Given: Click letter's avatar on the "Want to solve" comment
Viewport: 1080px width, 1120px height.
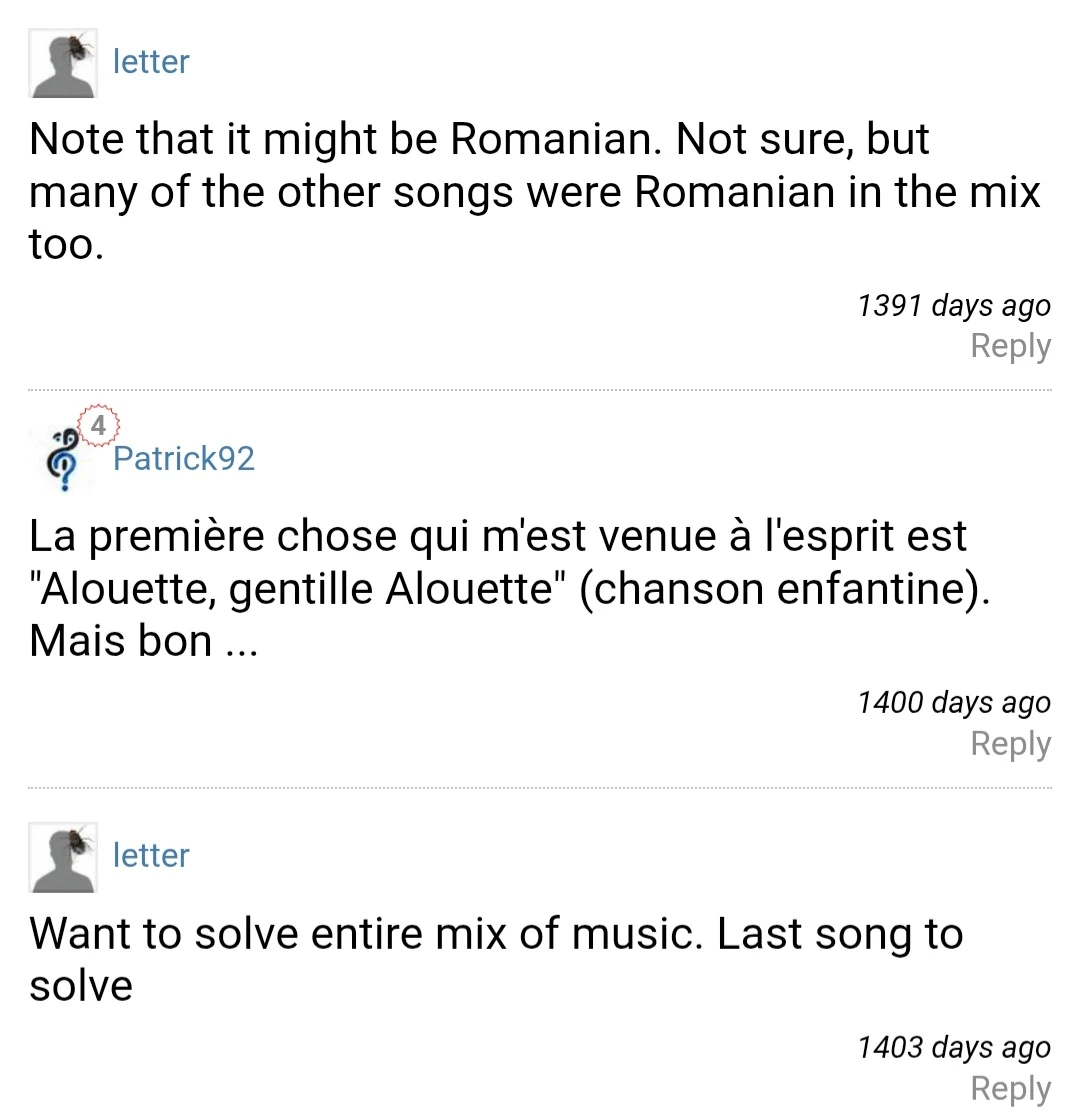Looking at the screenshot, I should click(63, 857).
